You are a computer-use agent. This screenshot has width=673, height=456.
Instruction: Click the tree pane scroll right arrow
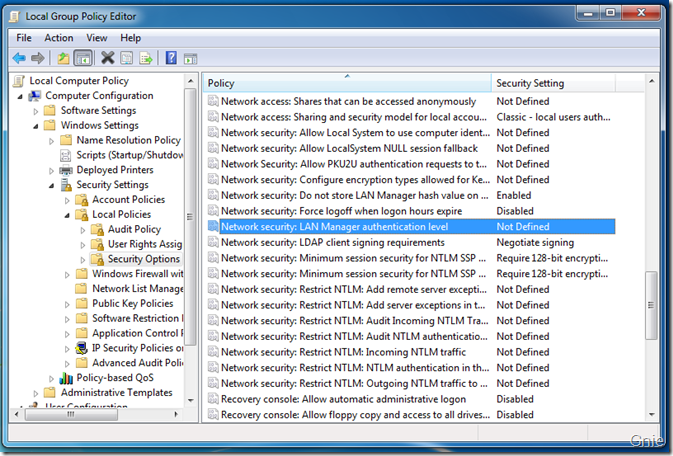176,414
